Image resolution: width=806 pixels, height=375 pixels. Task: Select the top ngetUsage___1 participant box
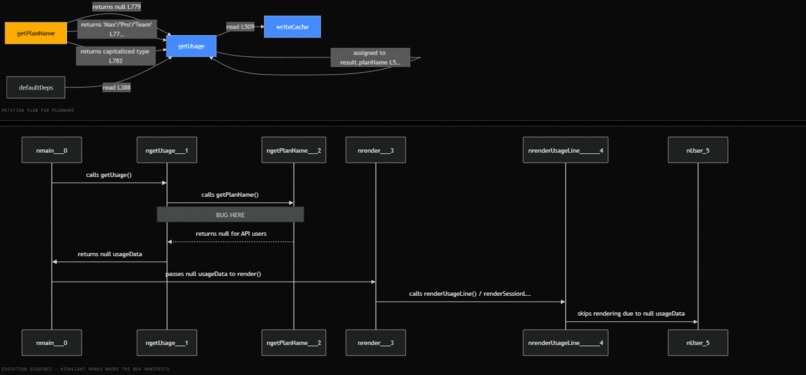(167, 150)
